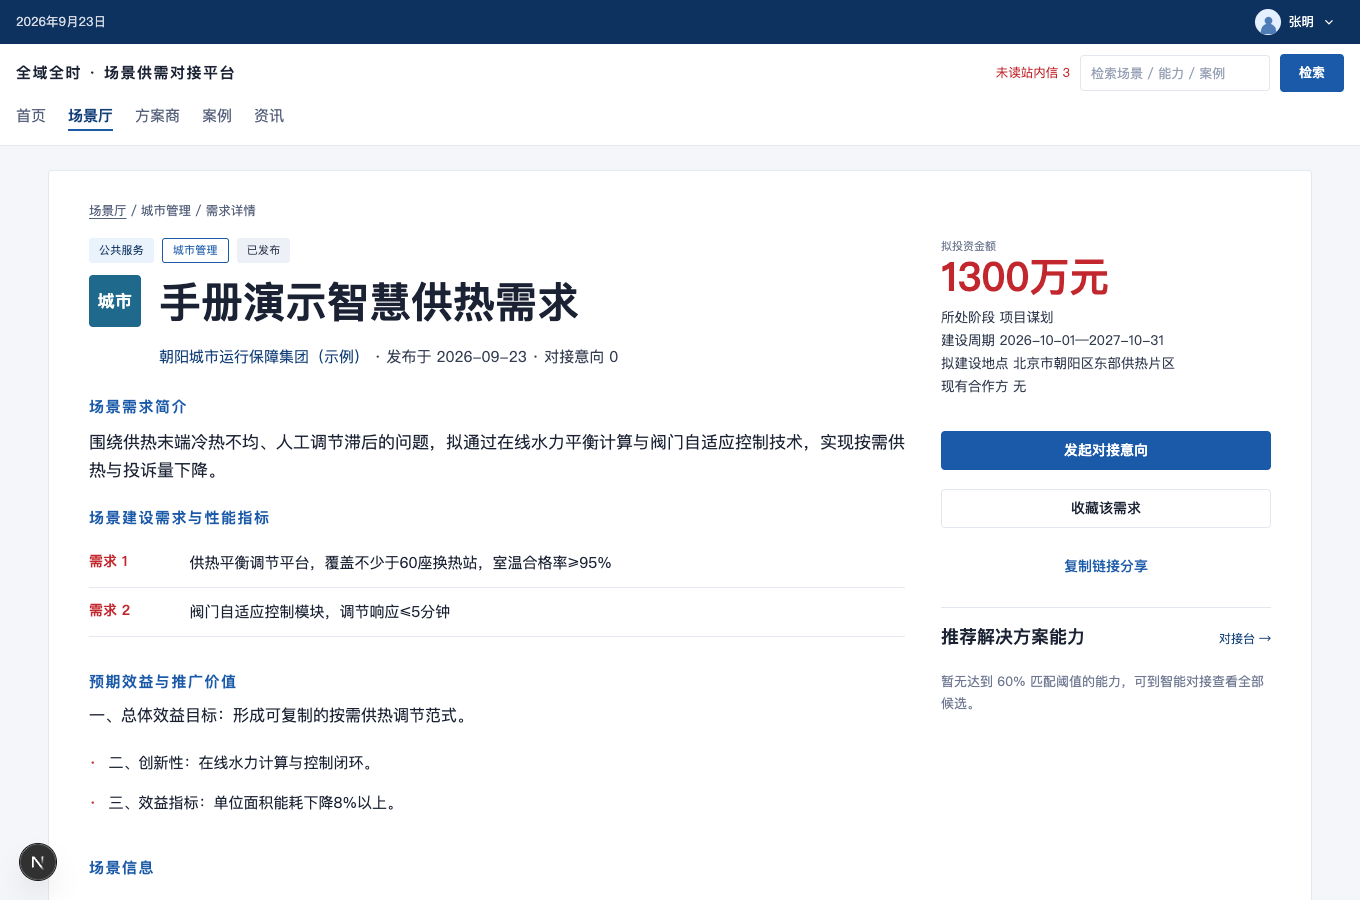Screen dimensions: 1360x900
Task: Click the 预期效益与推广价值 heading
Action: click(x=163, y=682)
